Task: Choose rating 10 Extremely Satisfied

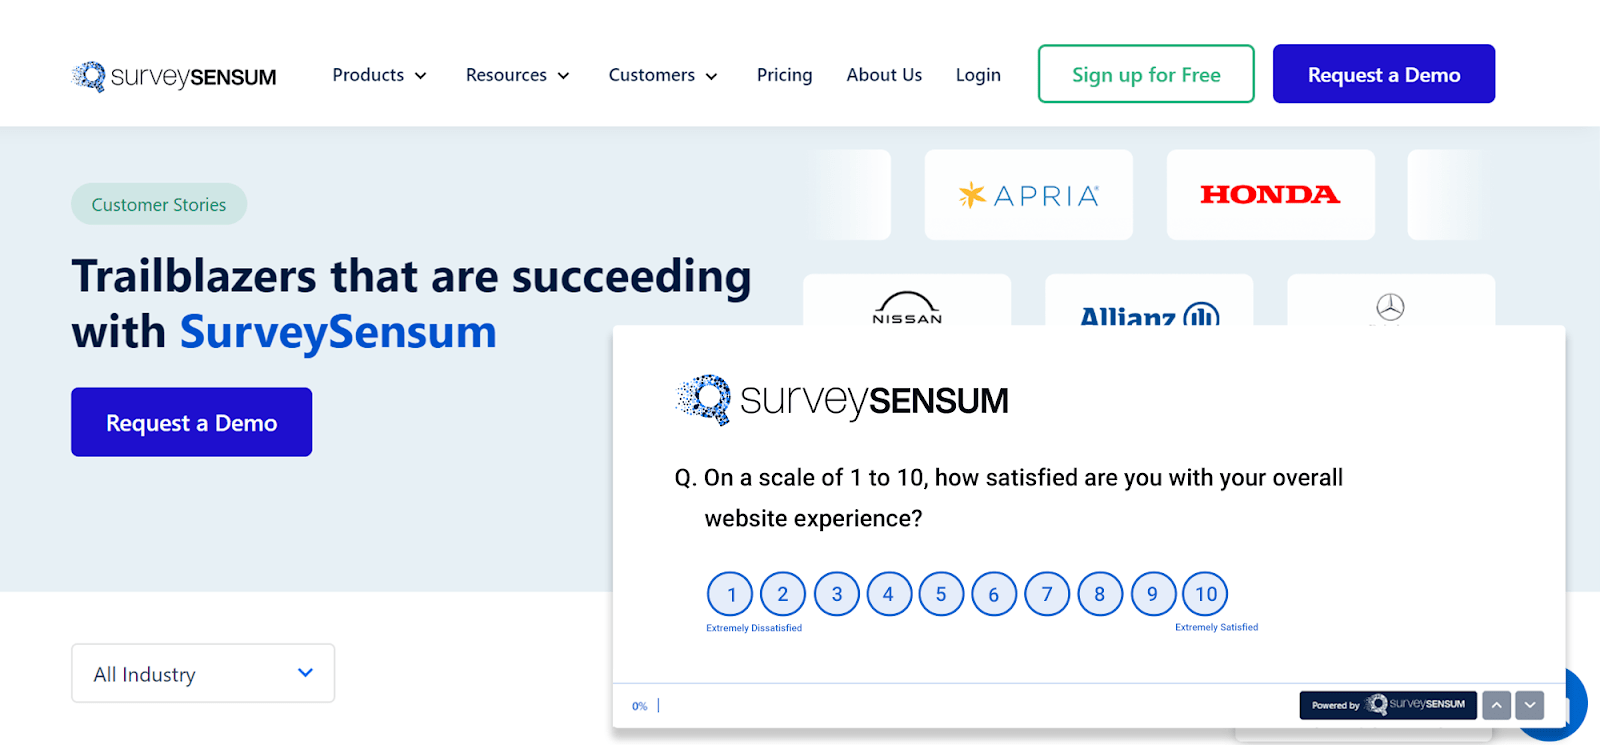Action: pyautogui.click(x=1205, y=593)
